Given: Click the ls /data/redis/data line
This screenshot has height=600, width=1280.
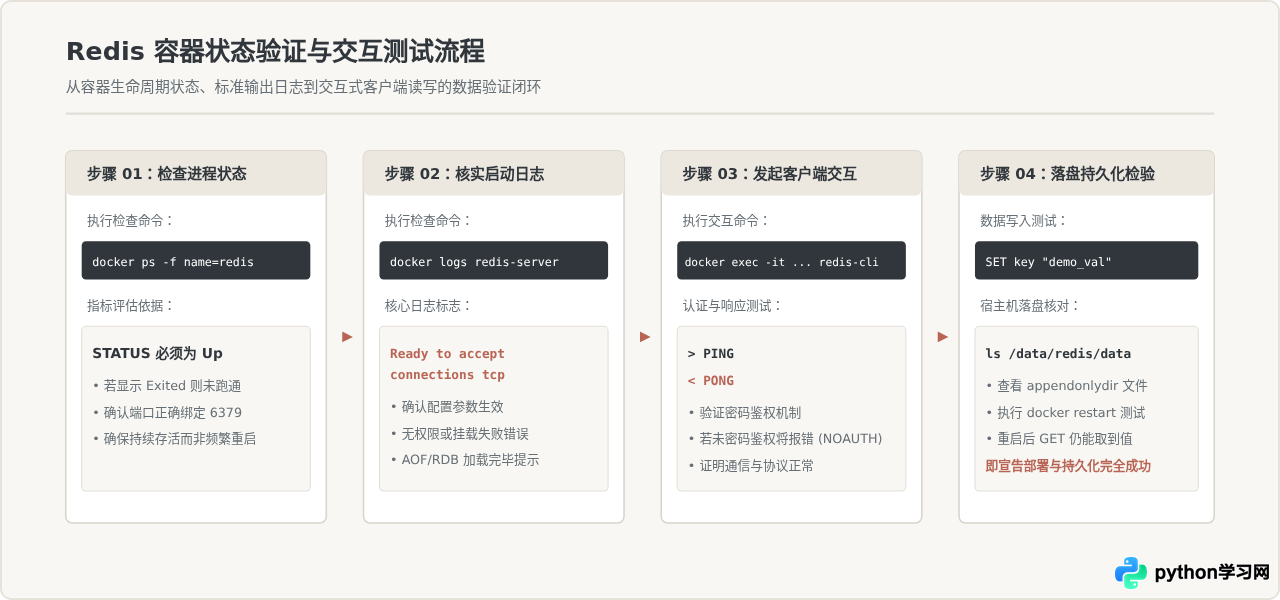Looking at the screenshot, I should [x=1058, y=354].
